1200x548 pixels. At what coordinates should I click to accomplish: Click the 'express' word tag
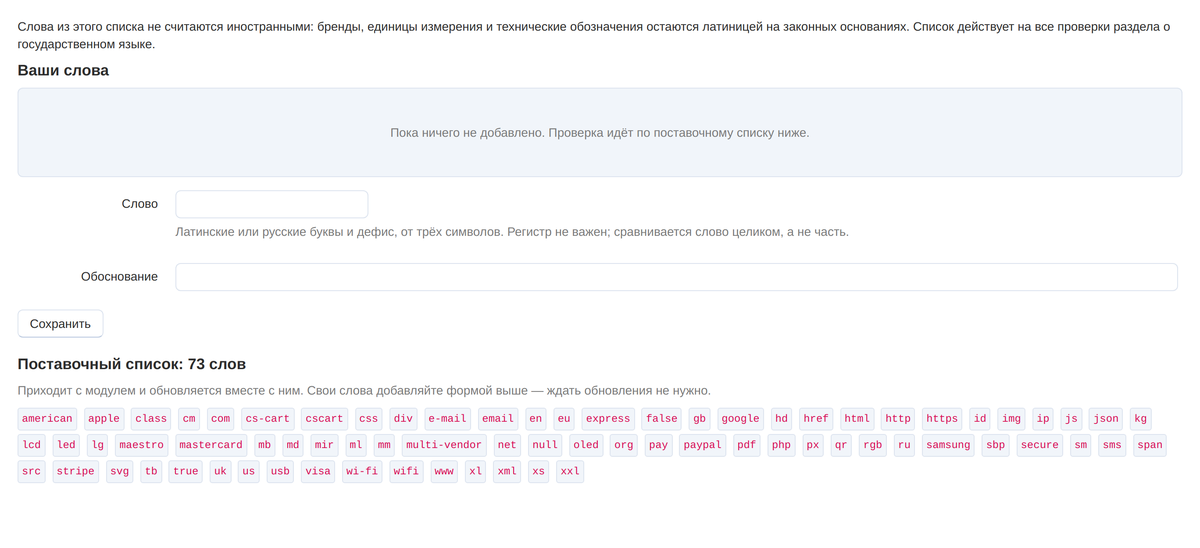pos(608,419)
